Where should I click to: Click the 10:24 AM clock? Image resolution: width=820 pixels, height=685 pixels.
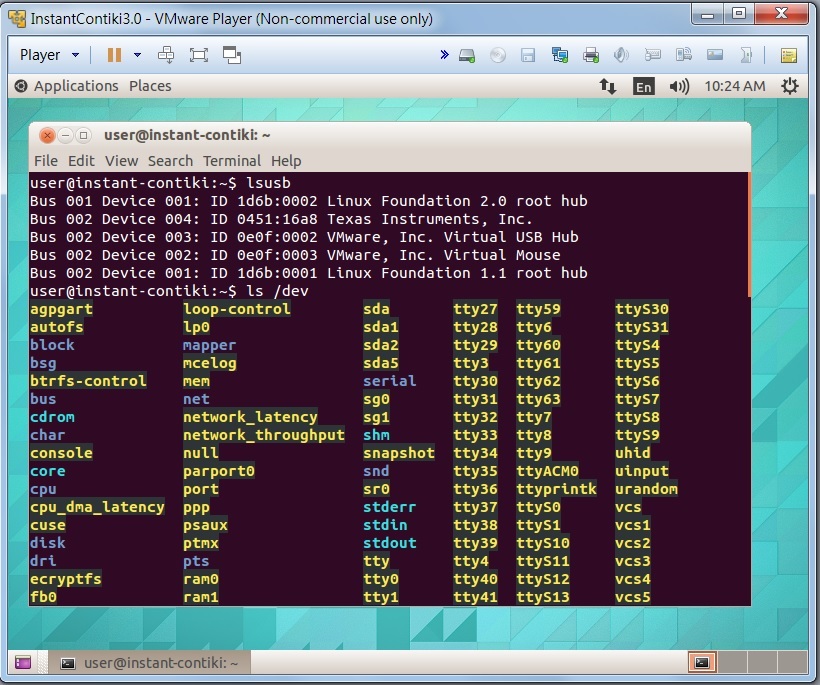click(735, 86)
